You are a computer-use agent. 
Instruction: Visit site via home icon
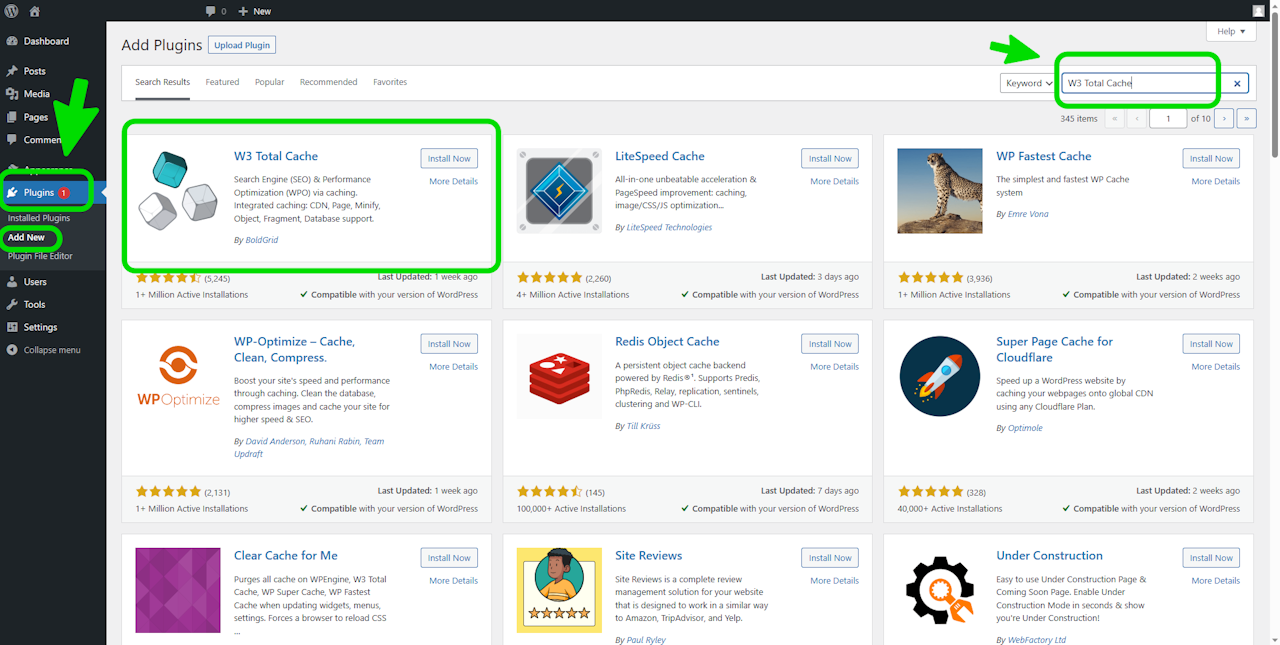35,11
